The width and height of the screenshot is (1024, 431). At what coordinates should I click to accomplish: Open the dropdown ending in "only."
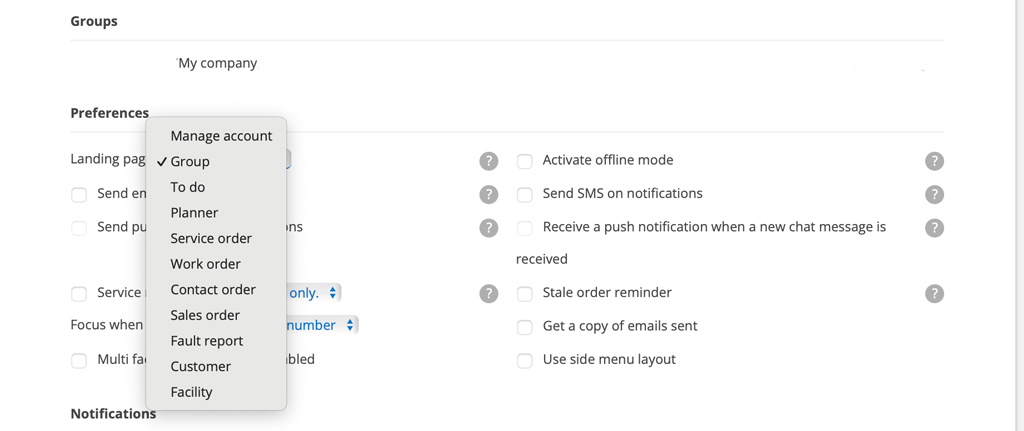(x=314, y=293)
